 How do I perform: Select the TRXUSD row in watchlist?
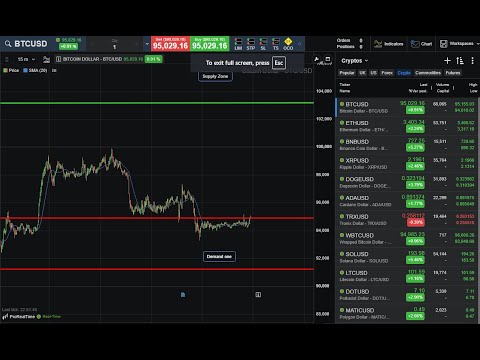[x=407, y=219]
